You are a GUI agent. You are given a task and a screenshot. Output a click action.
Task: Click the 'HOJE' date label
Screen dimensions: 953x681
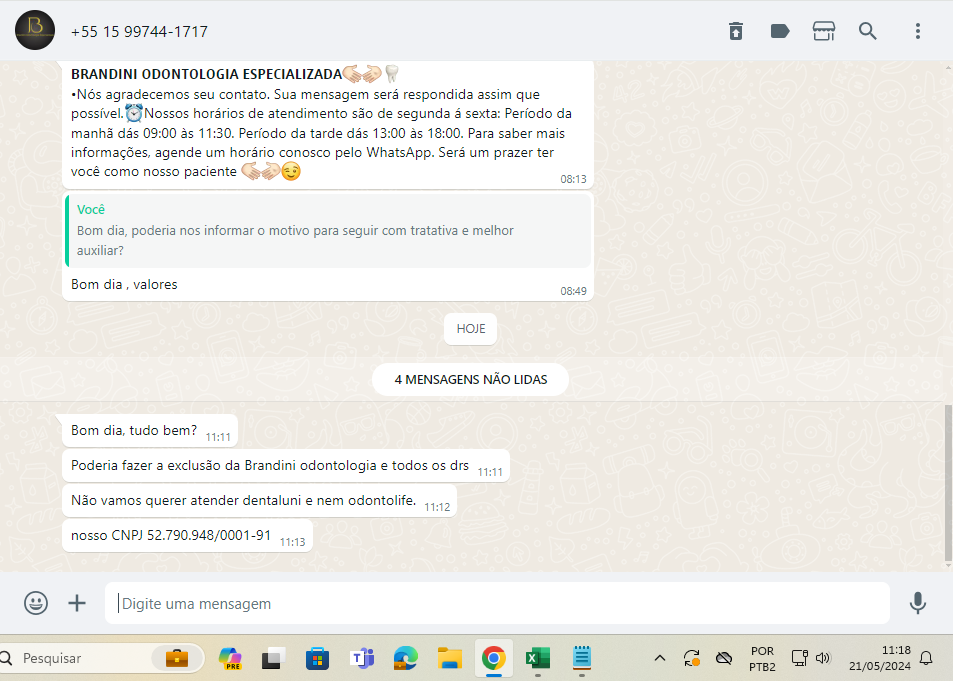pos(470,329)
